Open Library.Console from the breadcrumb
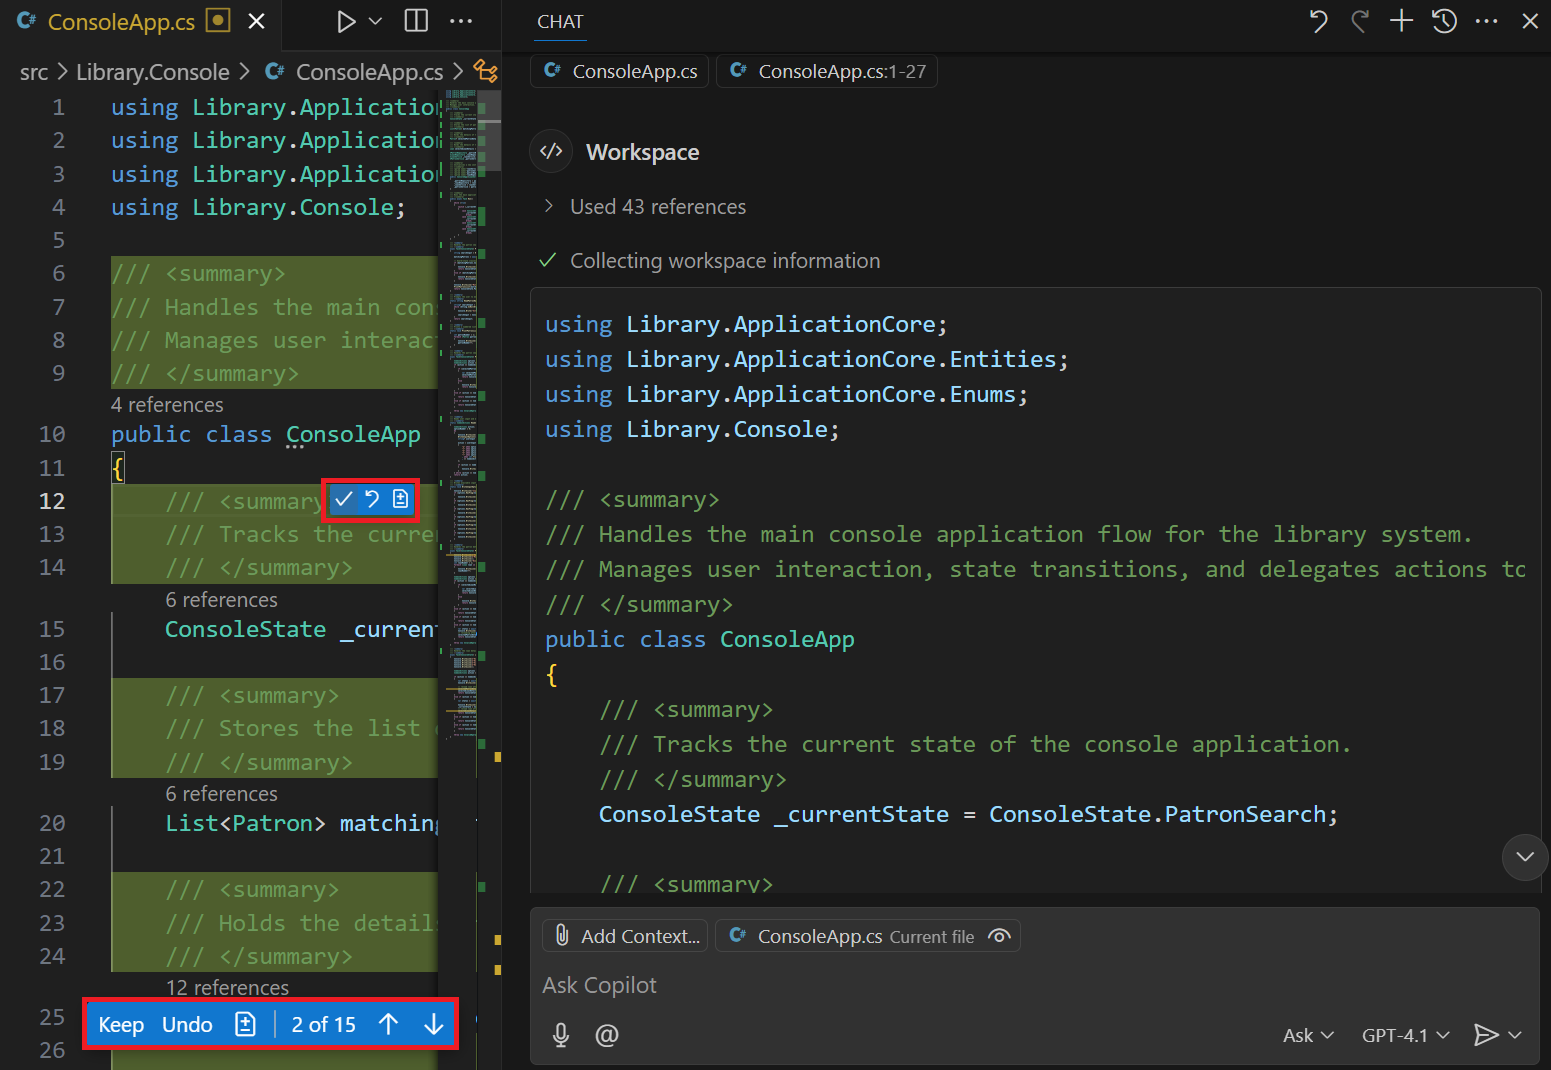Viewport: 1551px width, 1070px height. [153, 71]
